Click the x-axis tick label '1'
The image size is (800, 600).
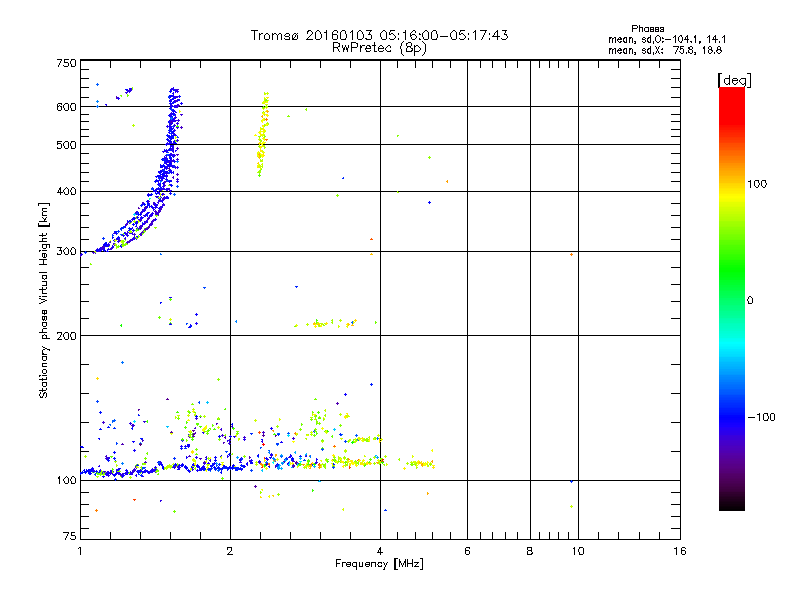80,551
